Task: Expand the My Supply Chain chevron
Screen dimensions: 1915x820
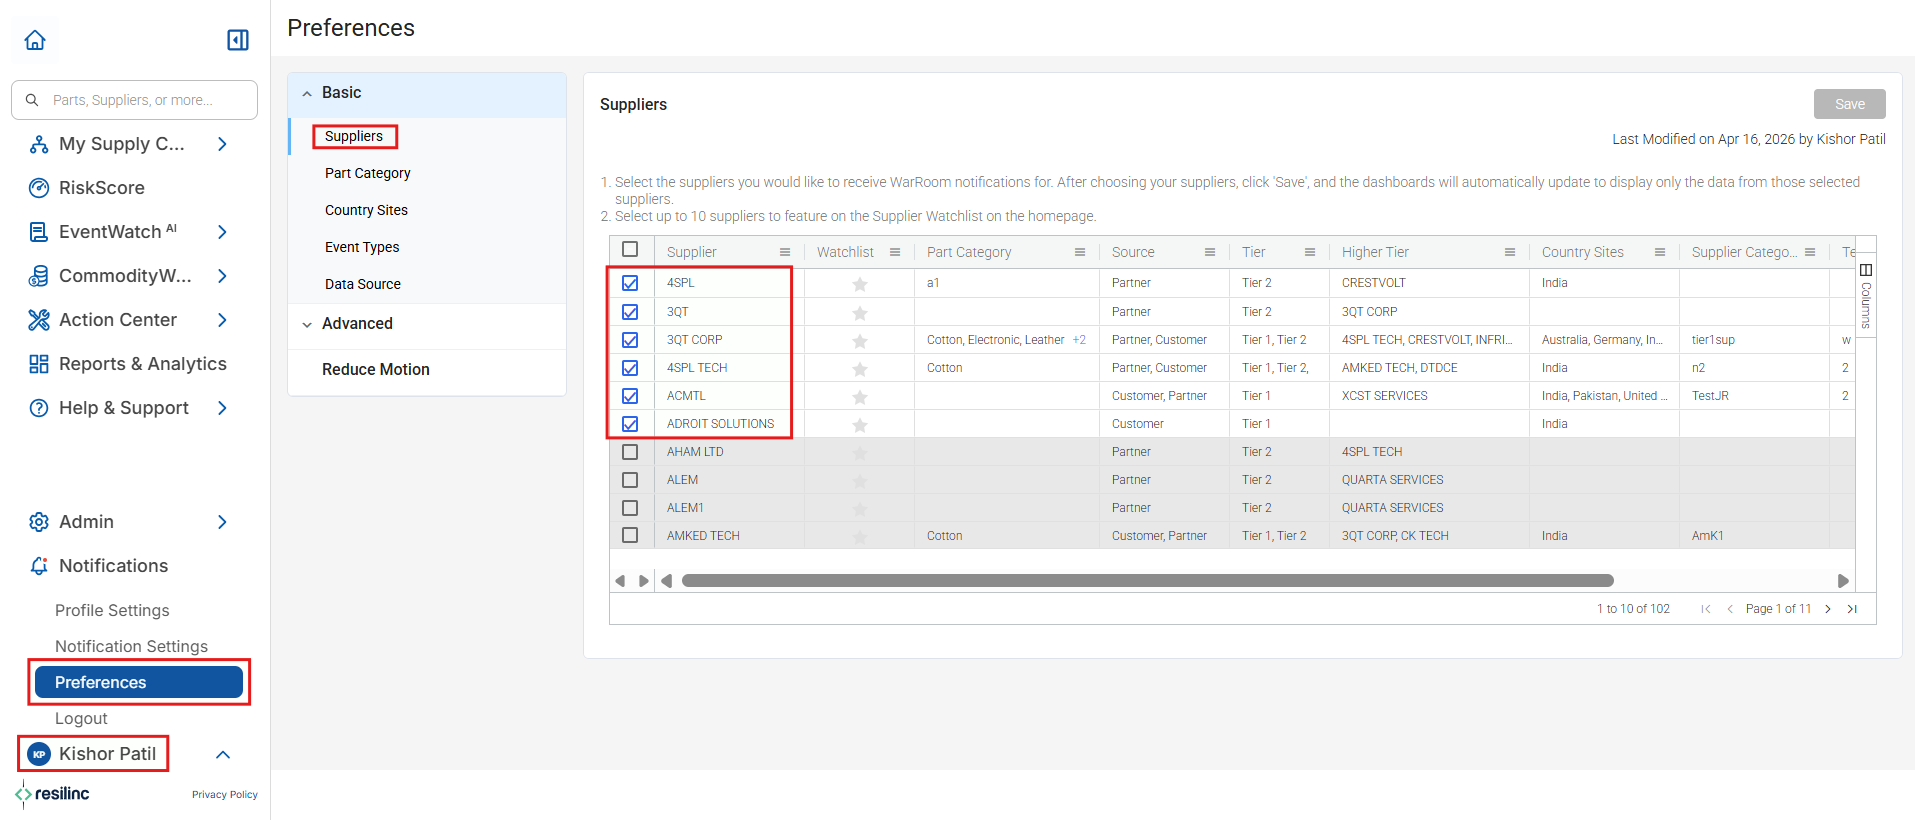Action: (222, 144)
